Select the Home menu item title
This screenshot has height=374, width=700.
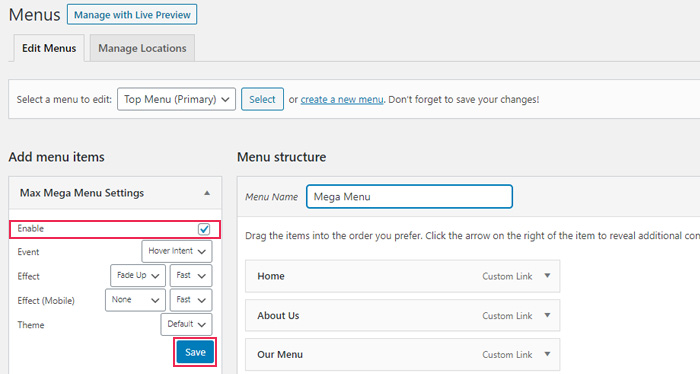click(271, 276)
